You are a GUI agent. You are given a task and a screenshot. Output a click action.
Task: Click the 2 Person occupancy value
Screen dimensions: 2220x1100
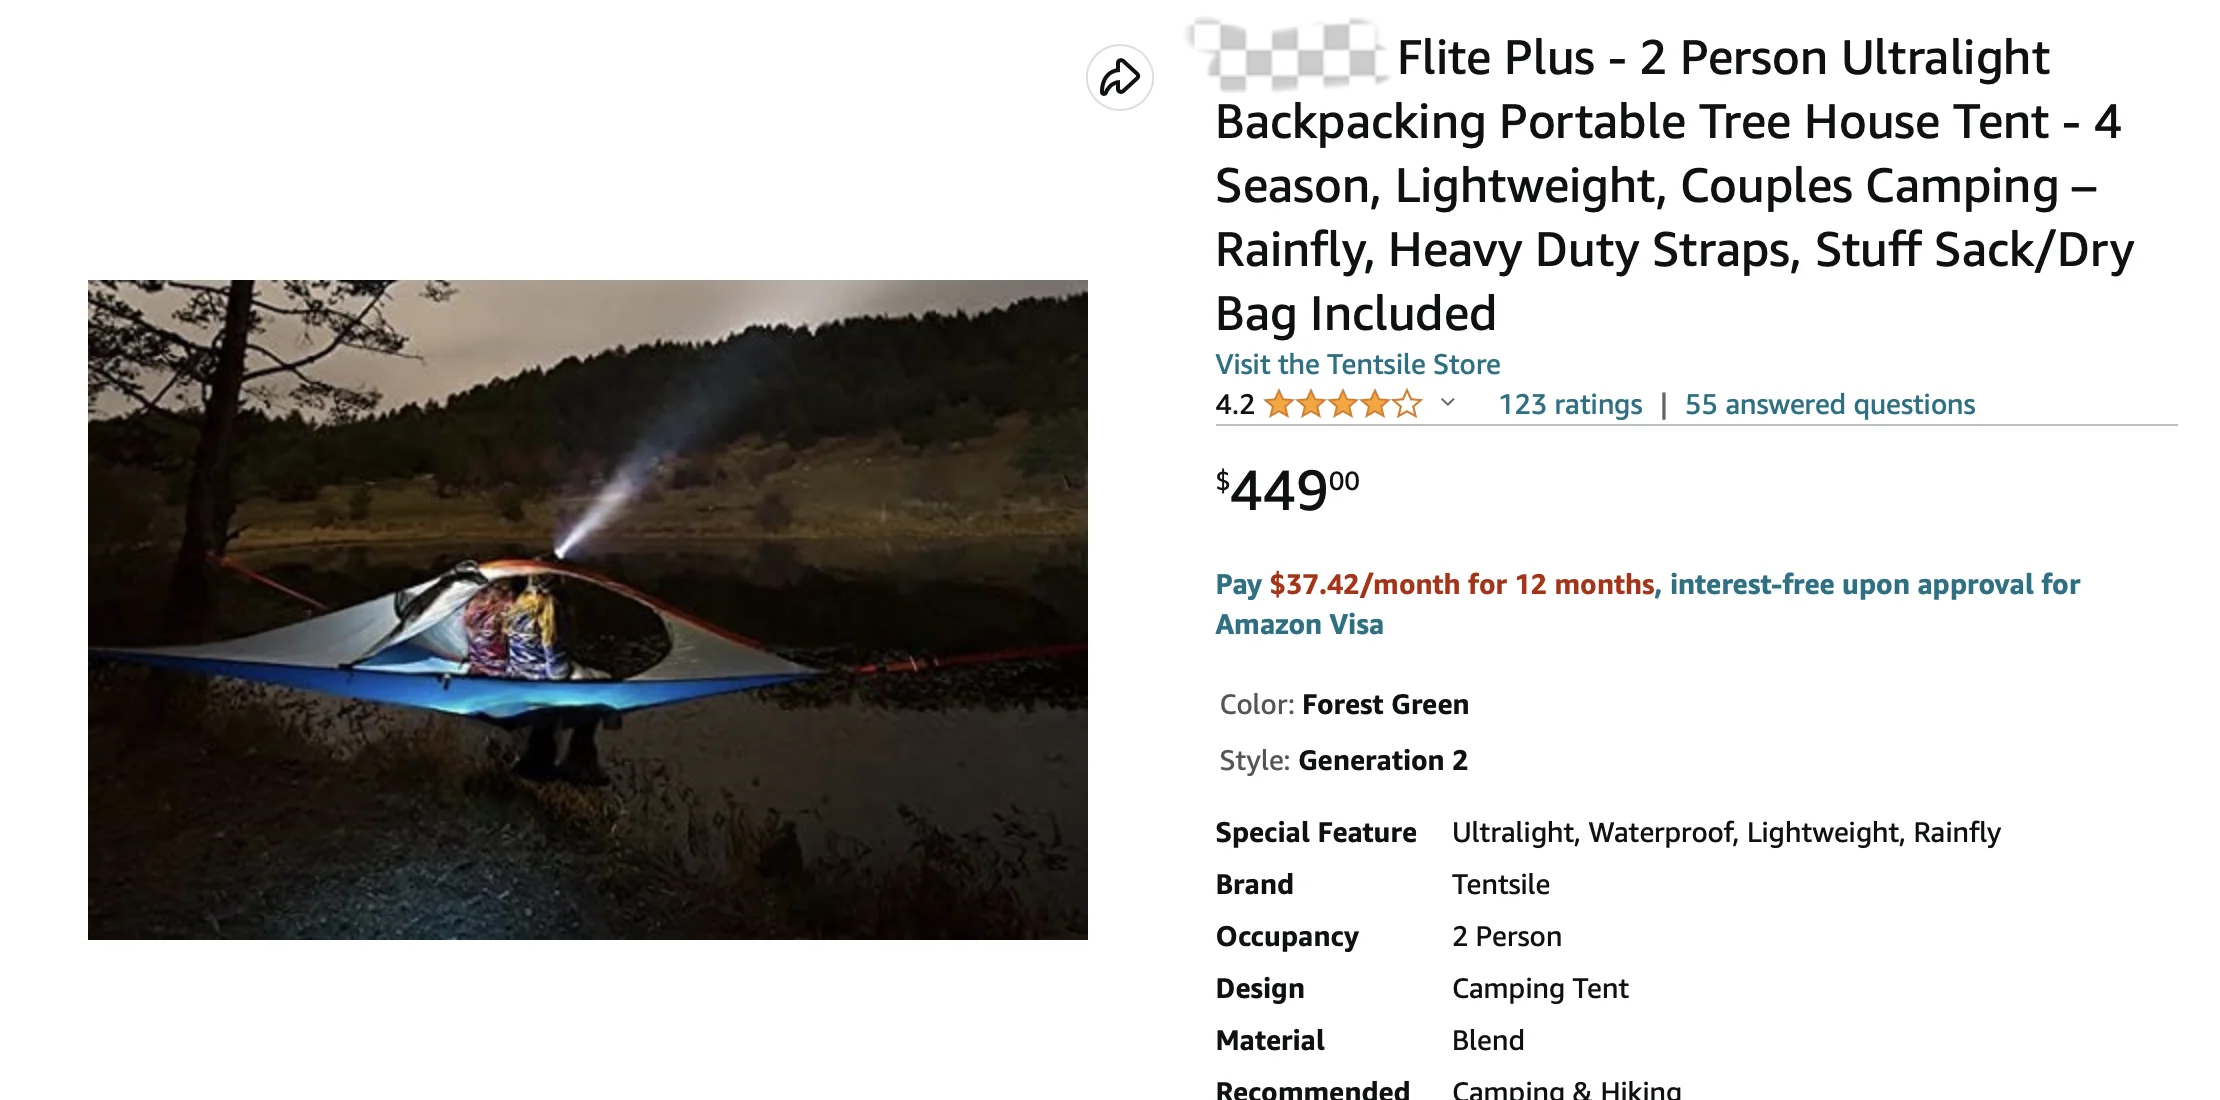(x=1506, y=936)
